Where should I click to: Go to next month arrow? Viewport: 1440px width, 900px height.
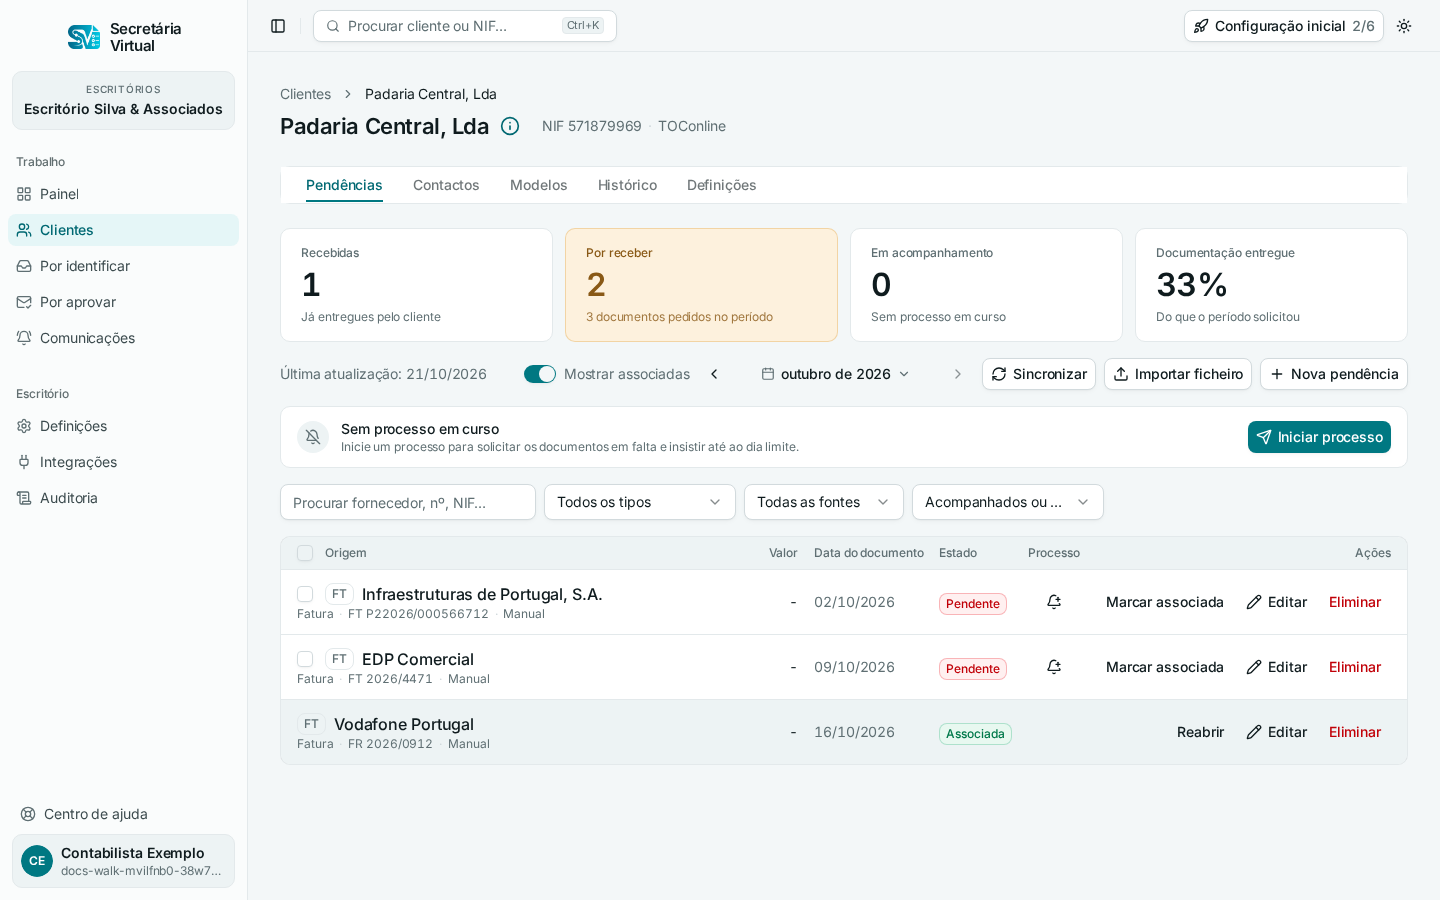(957, 374)
